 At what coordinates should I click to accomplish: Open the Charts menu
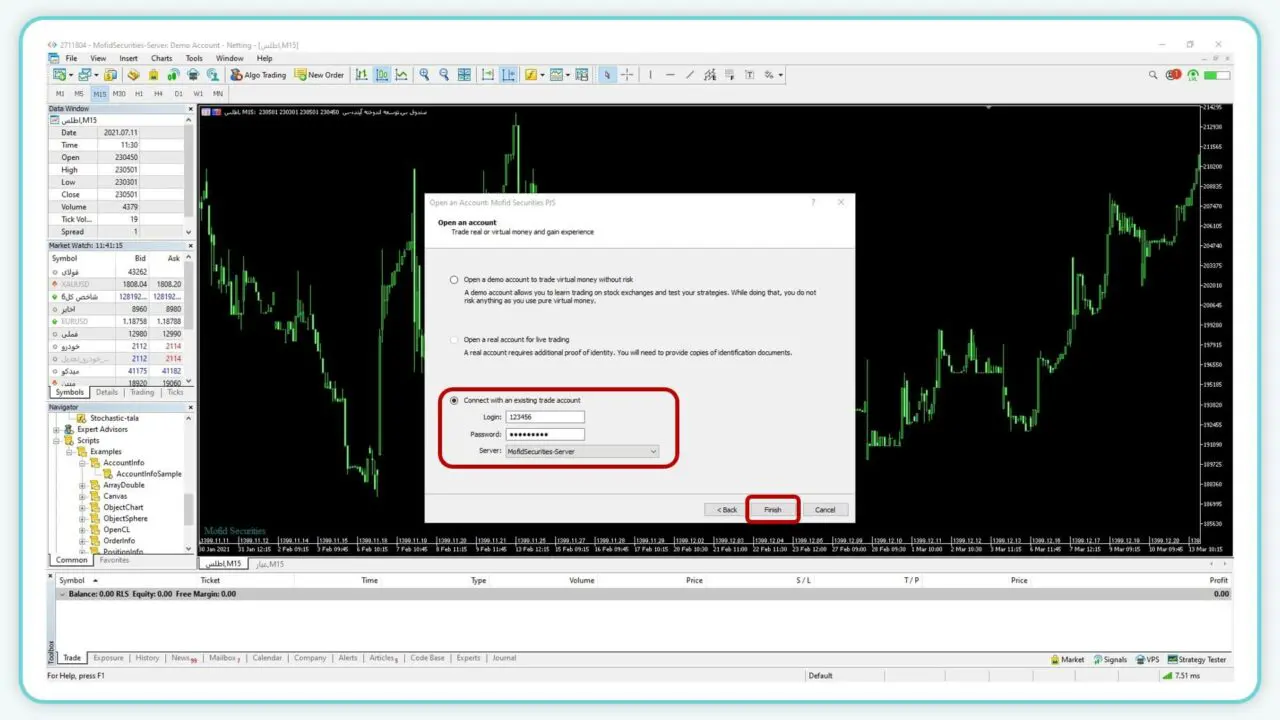coord(161,58)
